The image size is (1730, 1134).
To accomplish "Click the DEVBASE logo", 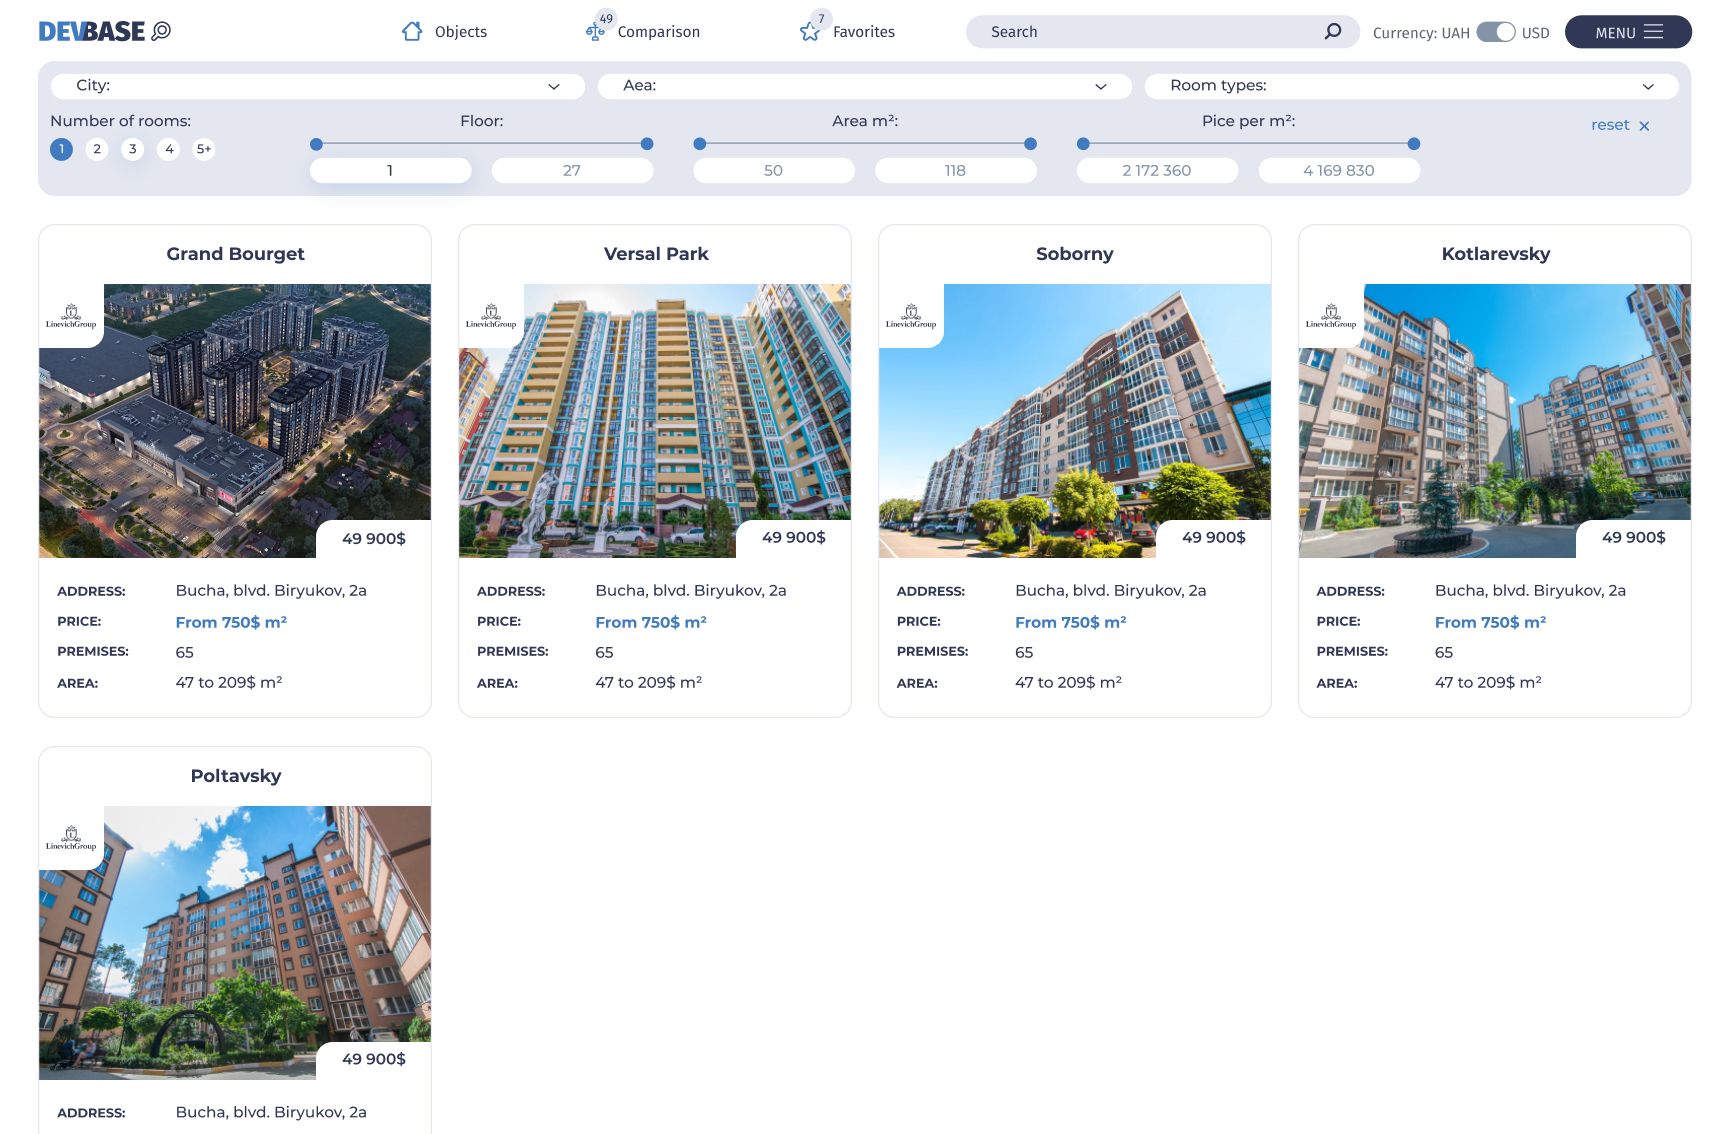I will (x=105, y=32).
